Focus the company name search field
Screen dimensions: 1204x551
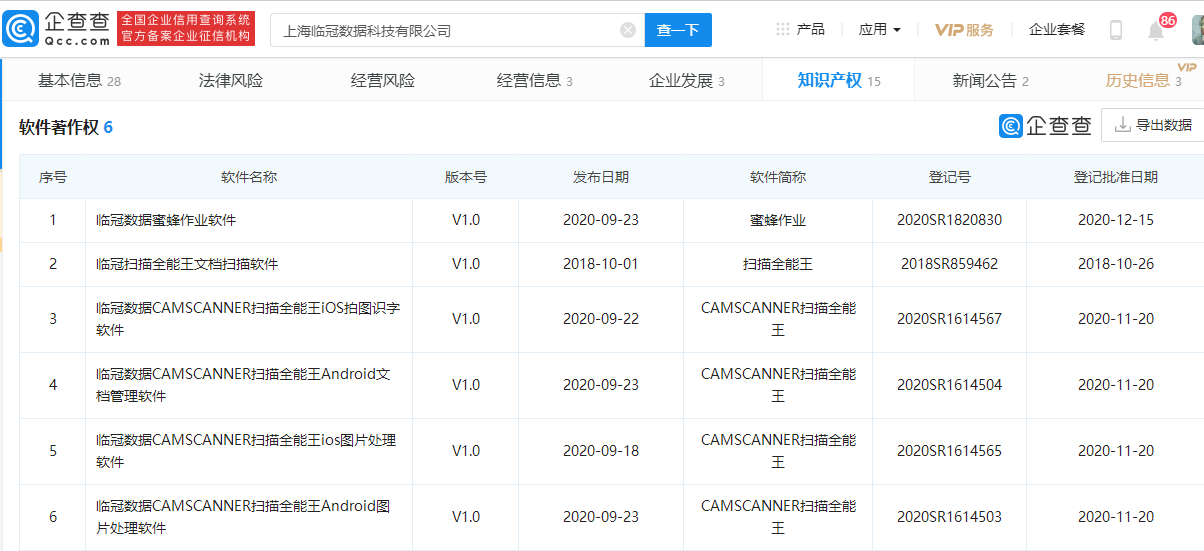click(457, 30)
